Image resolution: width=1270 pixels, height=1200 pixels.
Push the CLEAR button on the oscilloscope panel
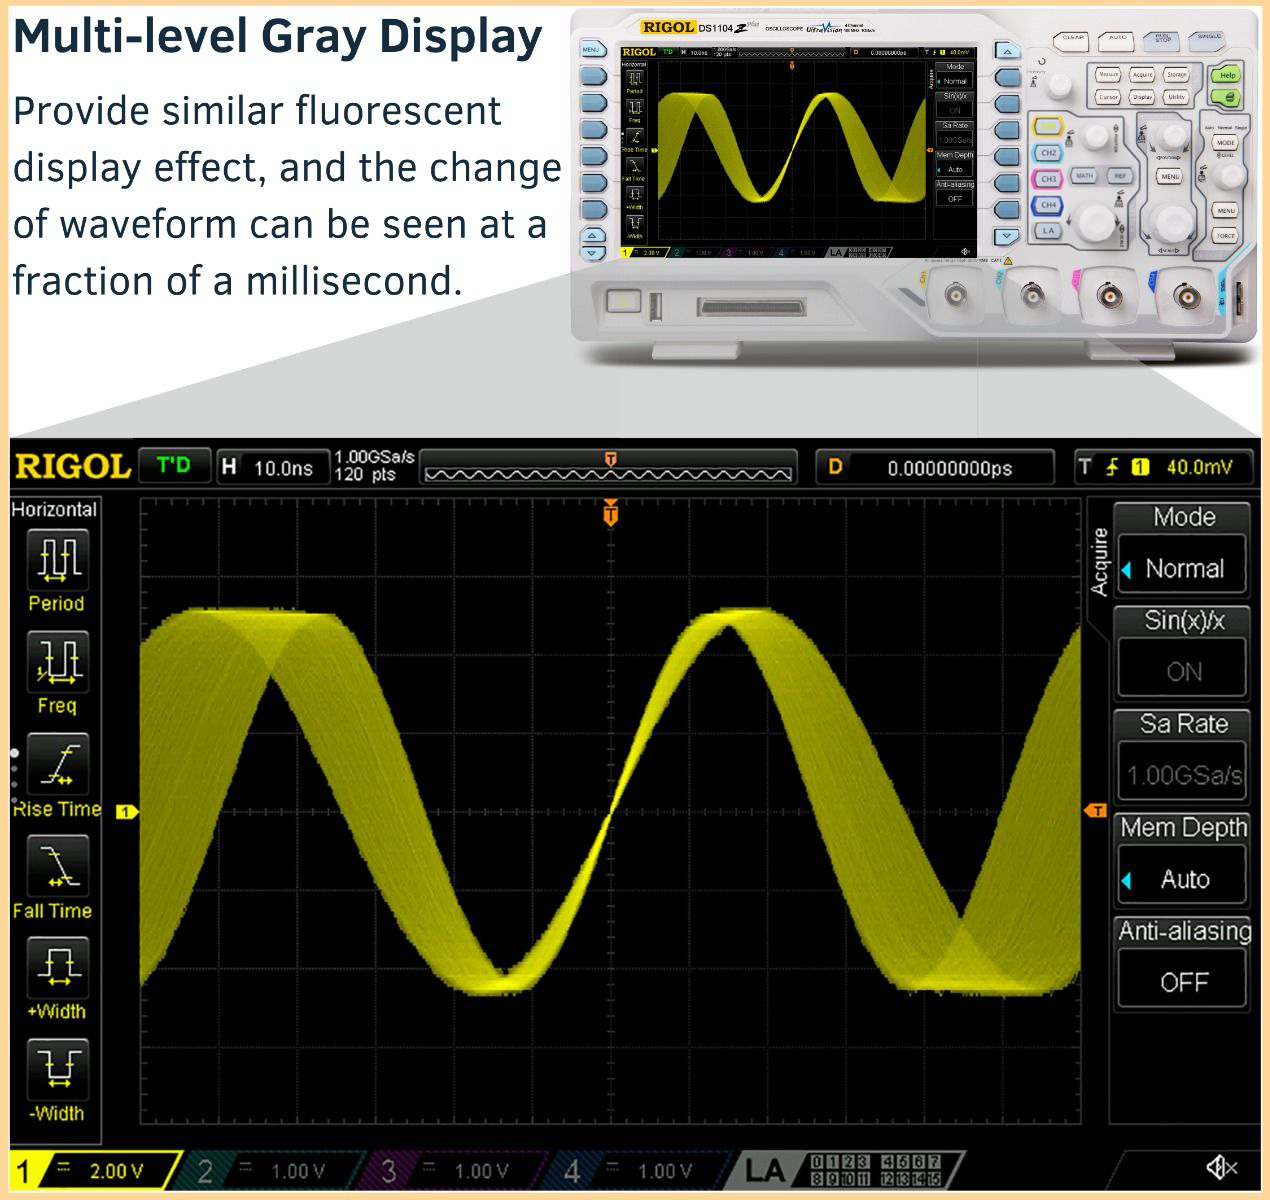[1072, 40]
